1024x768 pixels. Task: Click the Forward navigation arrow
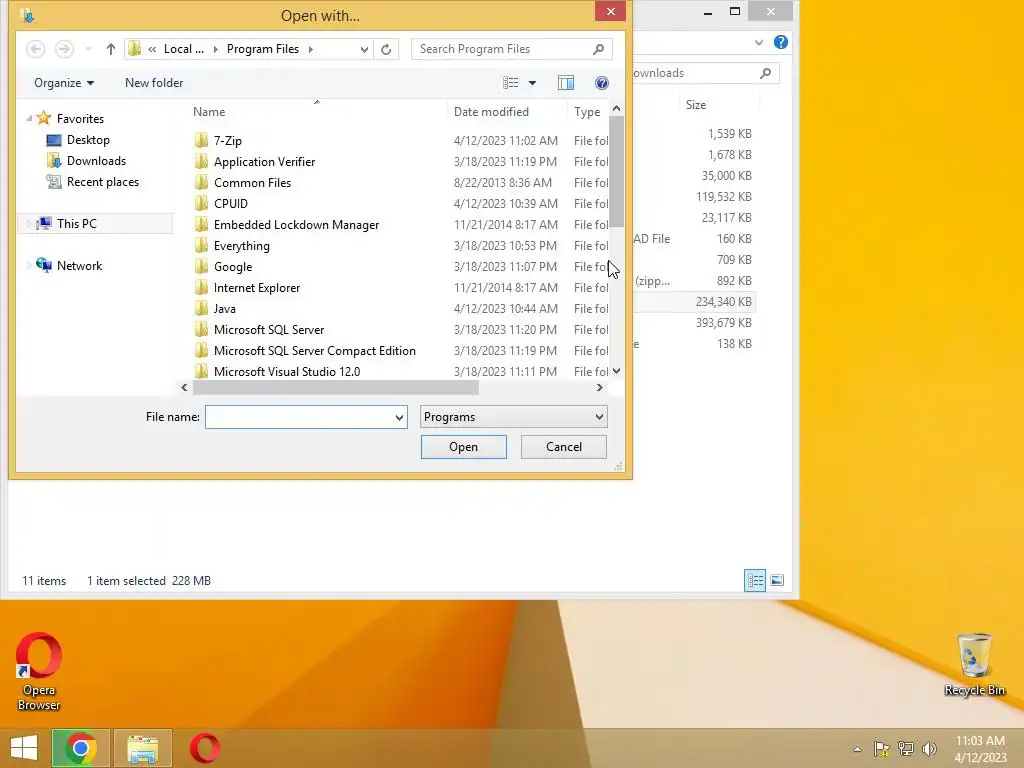click(x=64, y=49)
